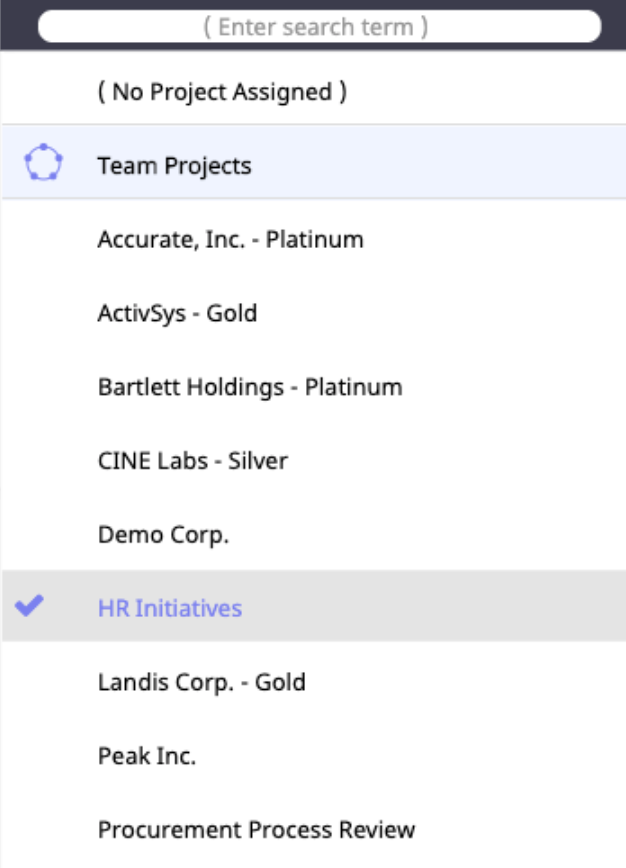The image size is (626, 868).
Task: Click the selected HR Initiatives item
Action: click(x=170, y=608)
